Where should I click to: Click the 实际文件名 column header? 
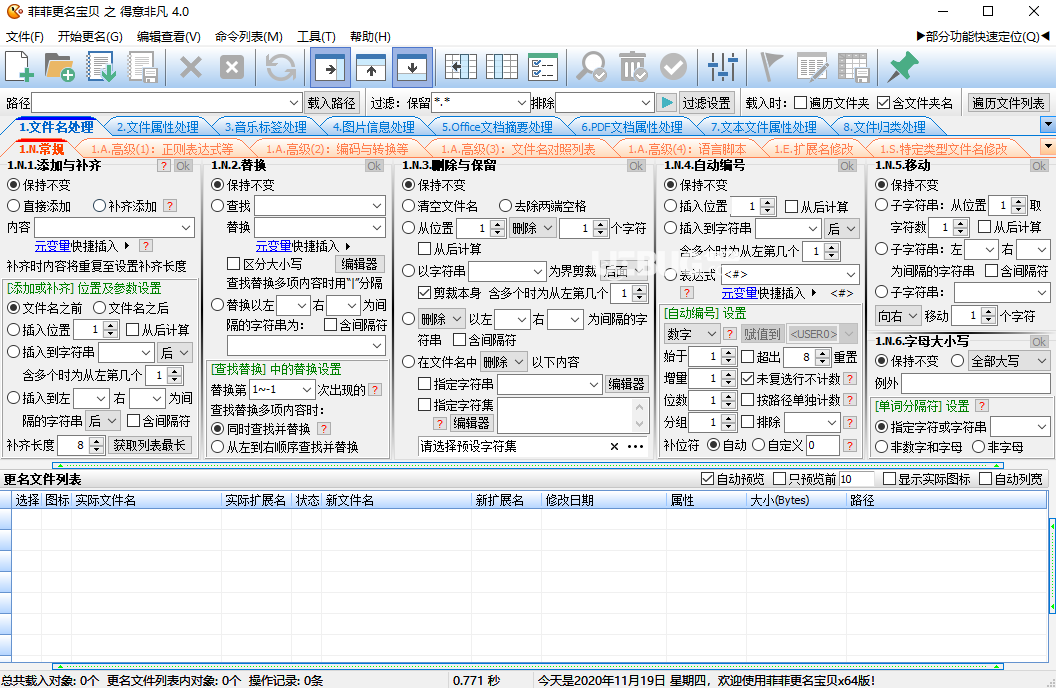pos(147,500)
